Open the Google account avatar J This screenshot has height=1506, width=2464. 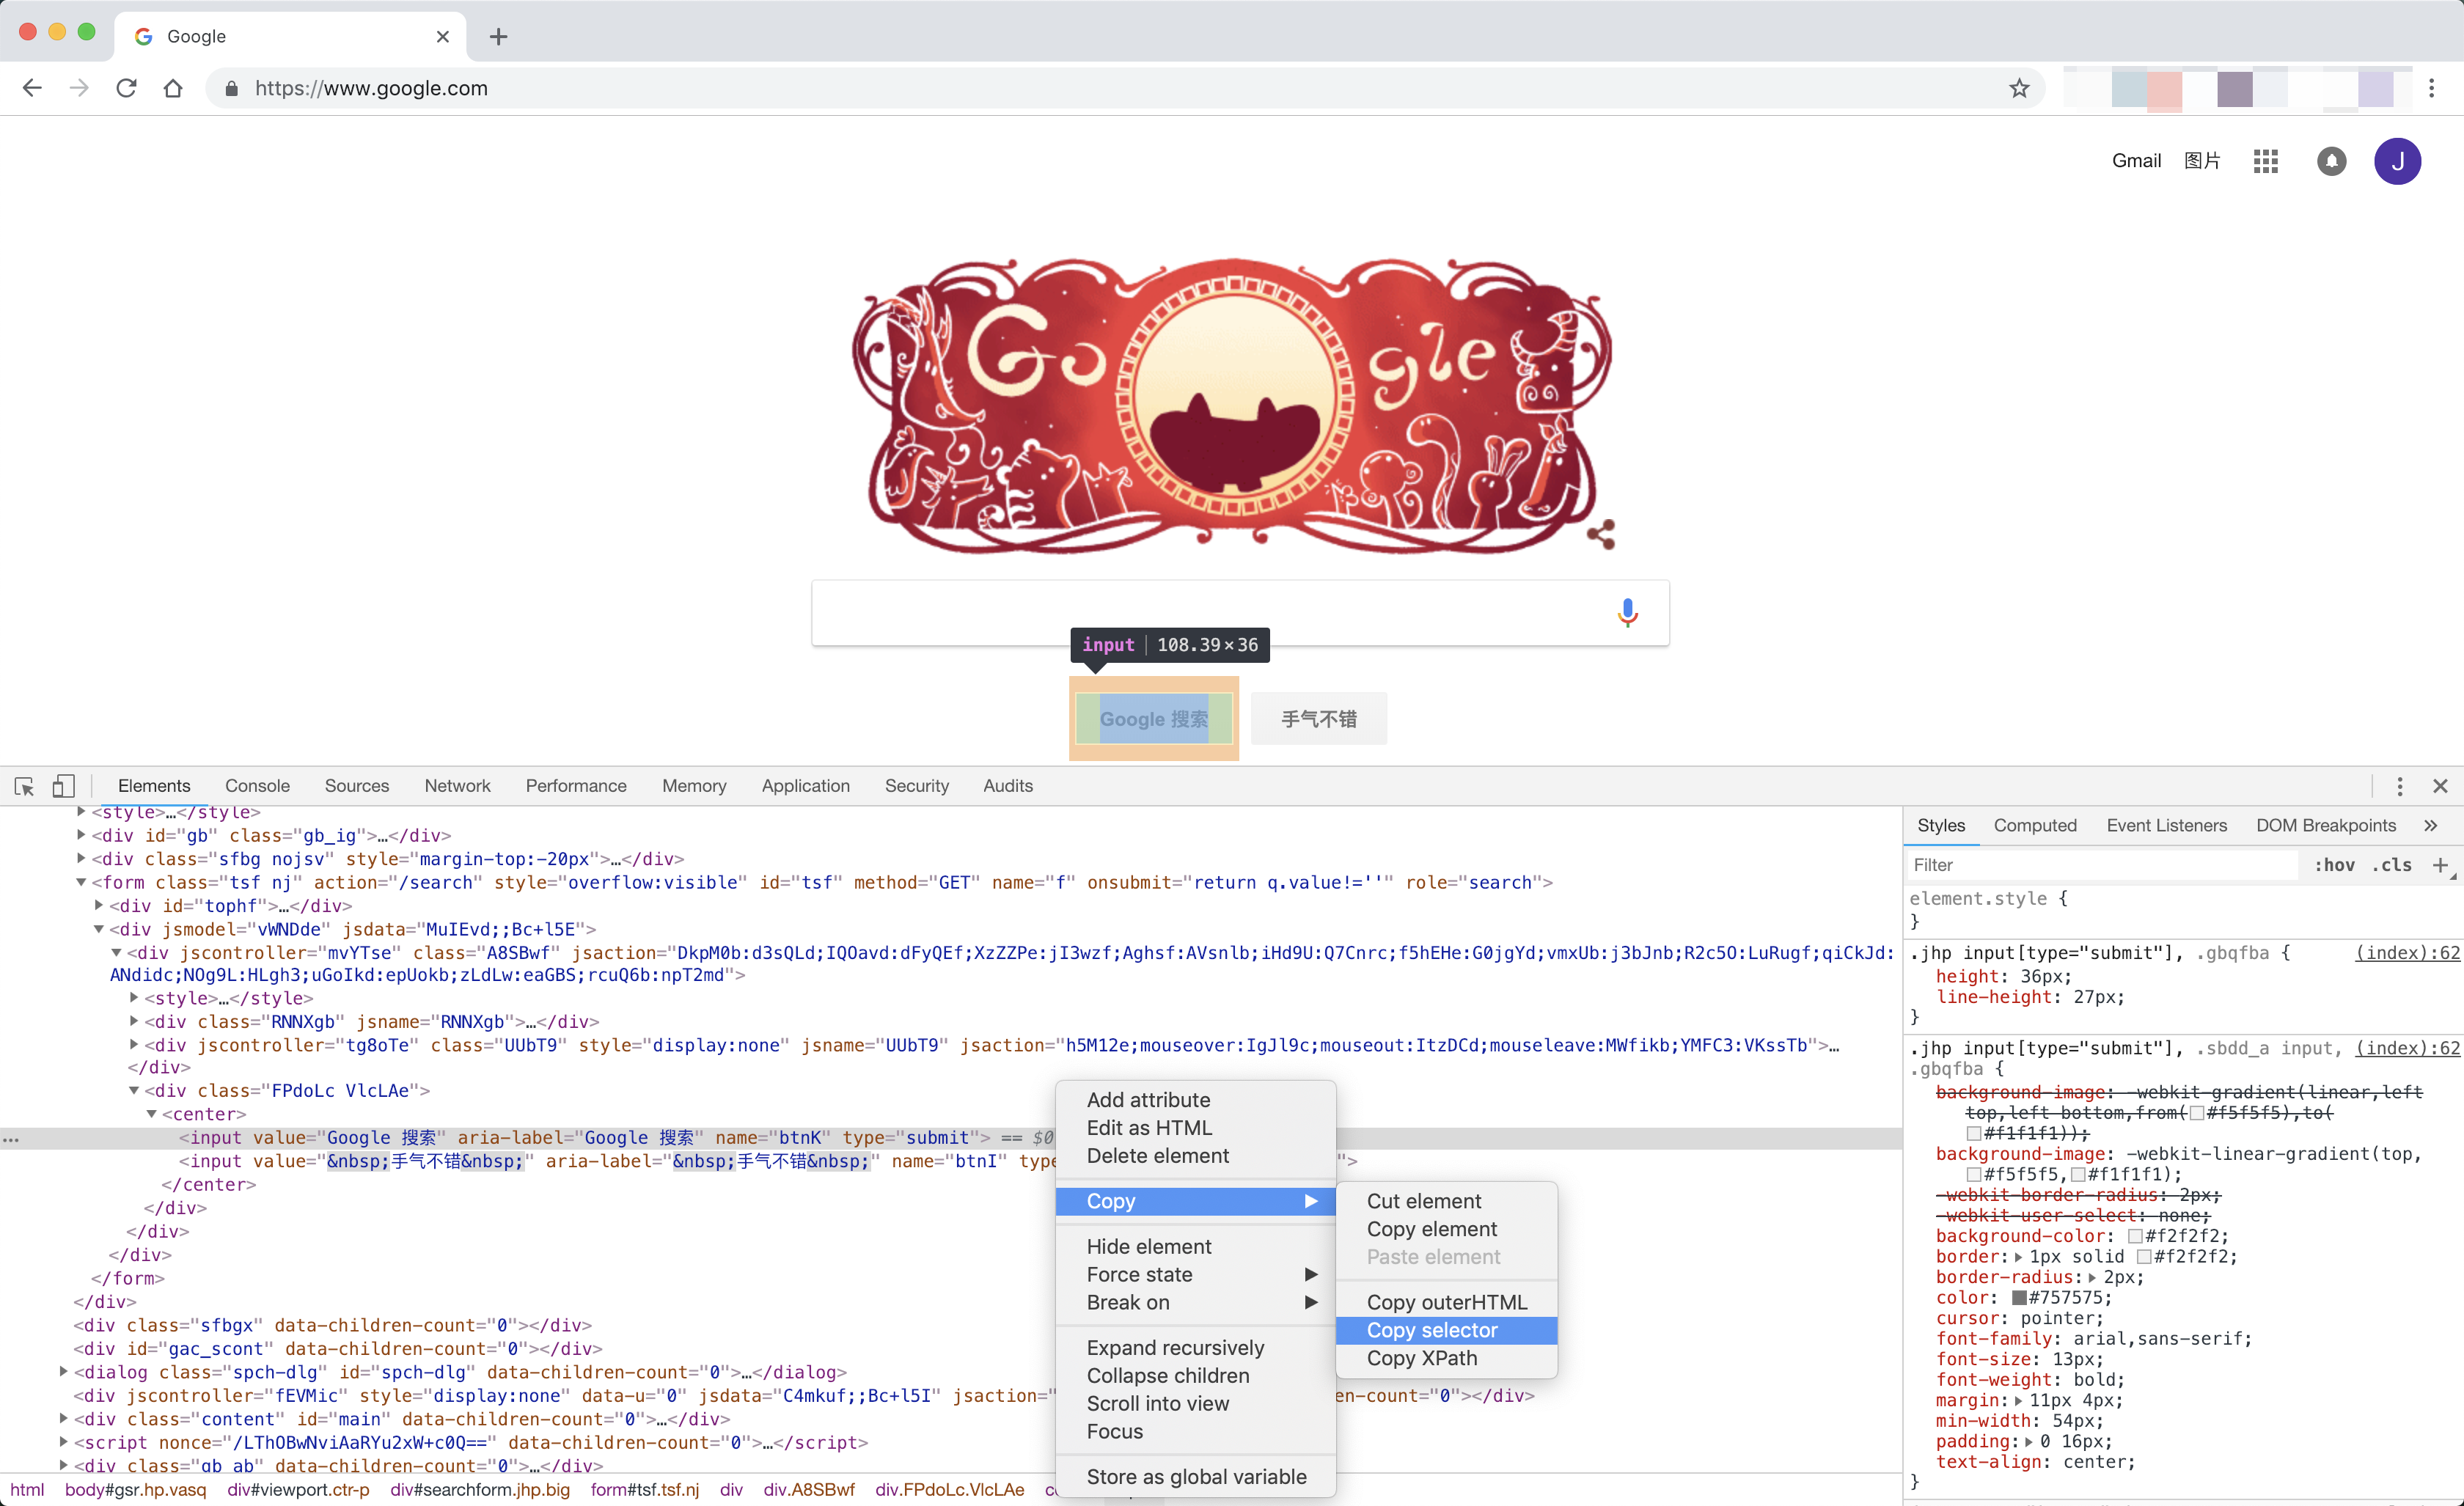coord(2397,161)
